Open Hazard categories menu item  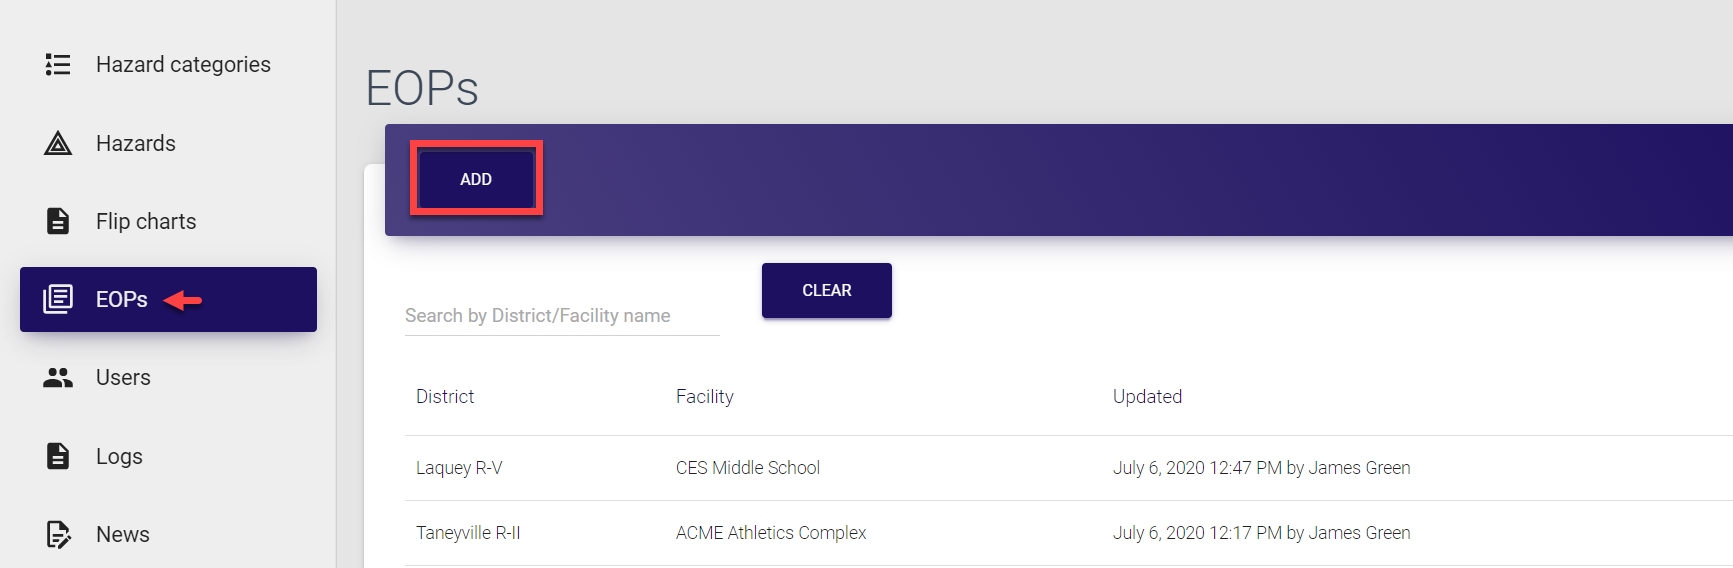pos(183,65)
